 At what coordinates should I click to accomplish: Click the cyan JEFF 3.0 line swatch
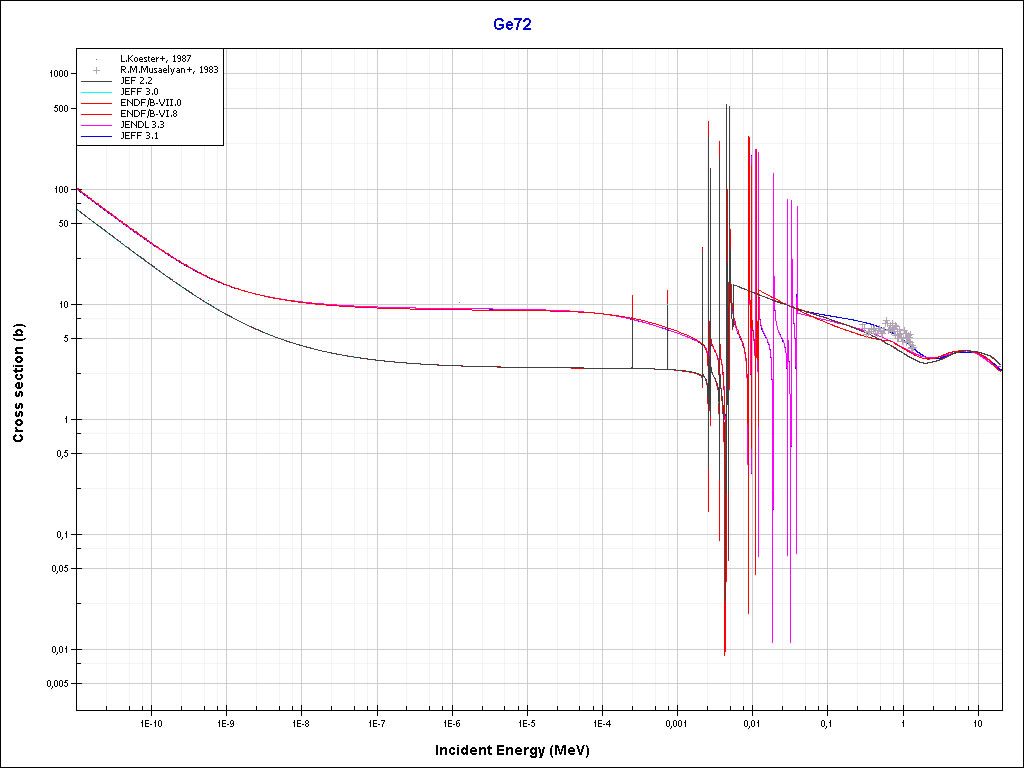coord(95,92)
